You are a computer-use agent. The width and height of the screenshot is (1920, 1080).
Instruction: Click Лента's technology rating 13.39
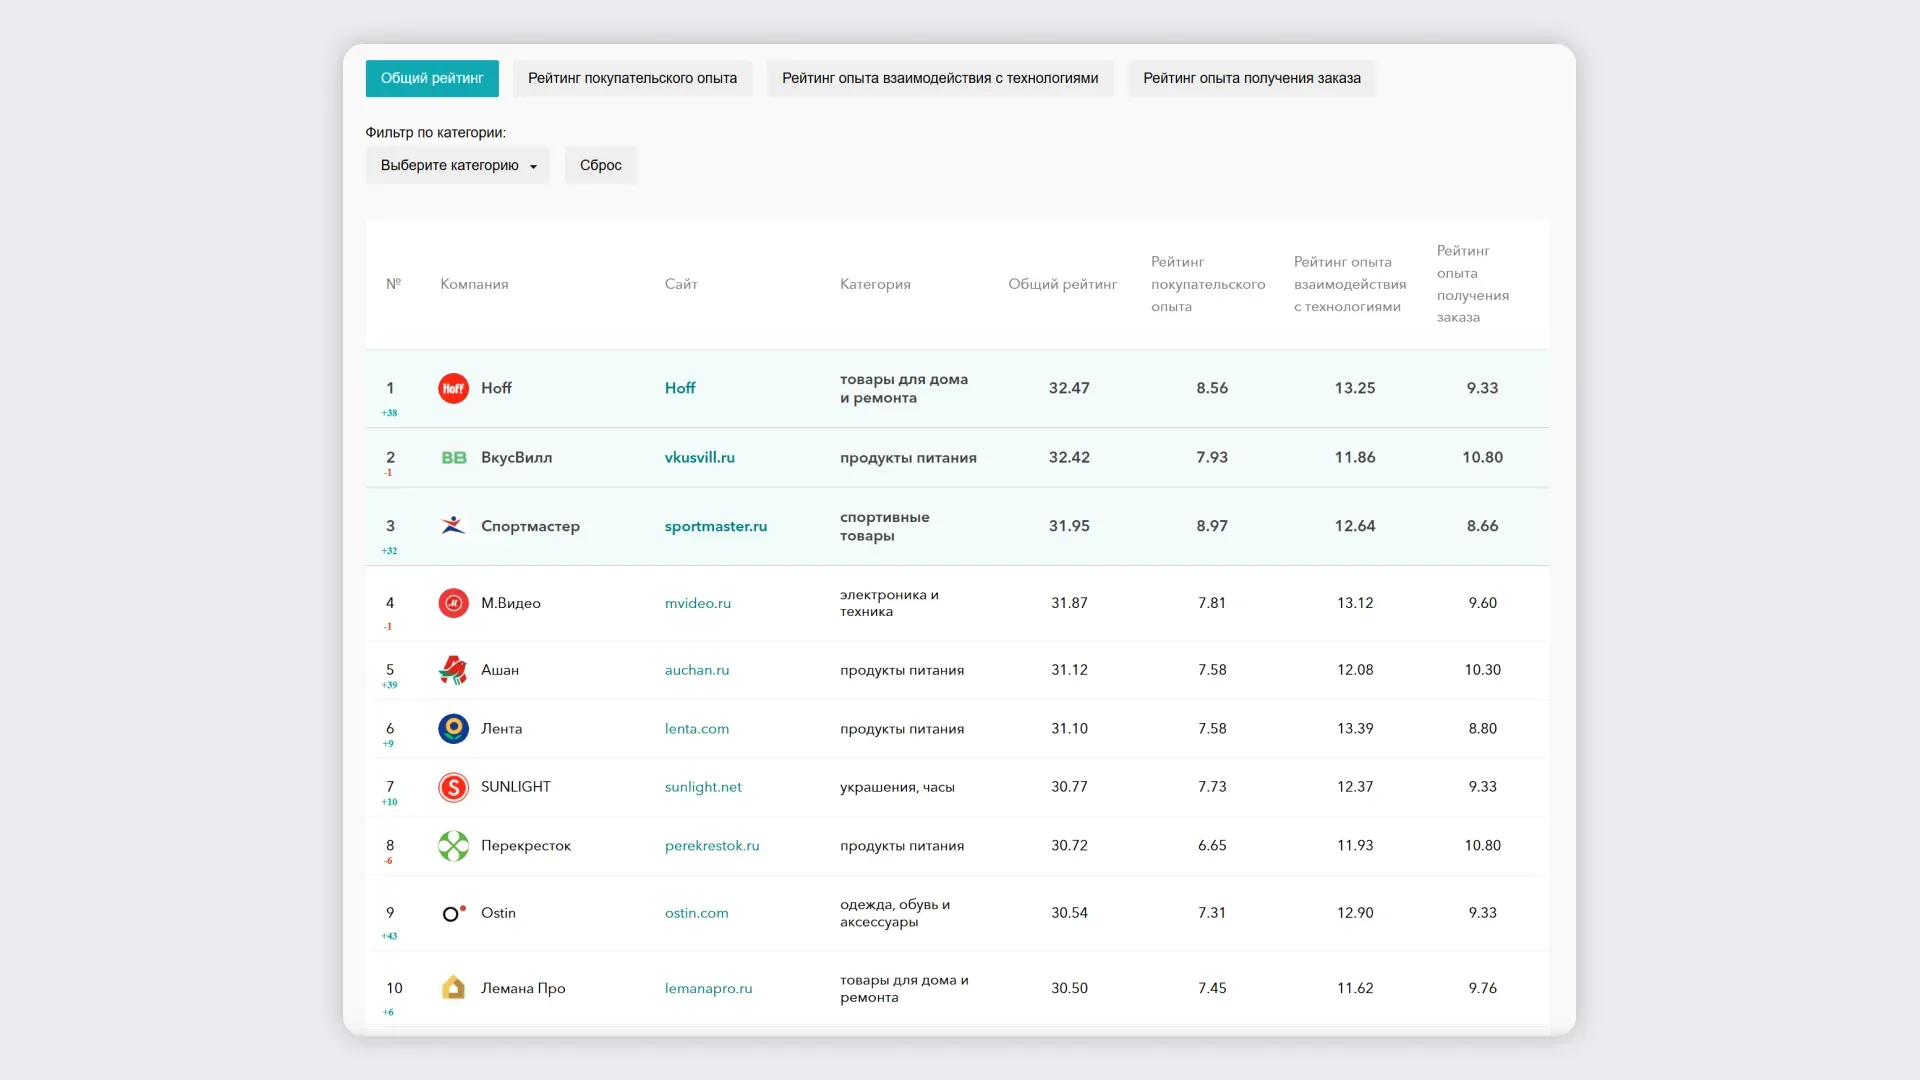(1355, 729)
